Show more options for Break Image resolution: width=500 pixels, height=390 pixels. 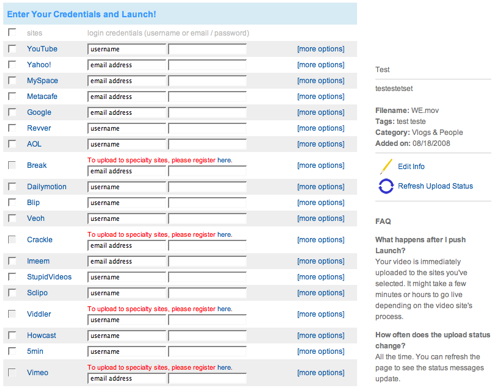tap(321, 165)
